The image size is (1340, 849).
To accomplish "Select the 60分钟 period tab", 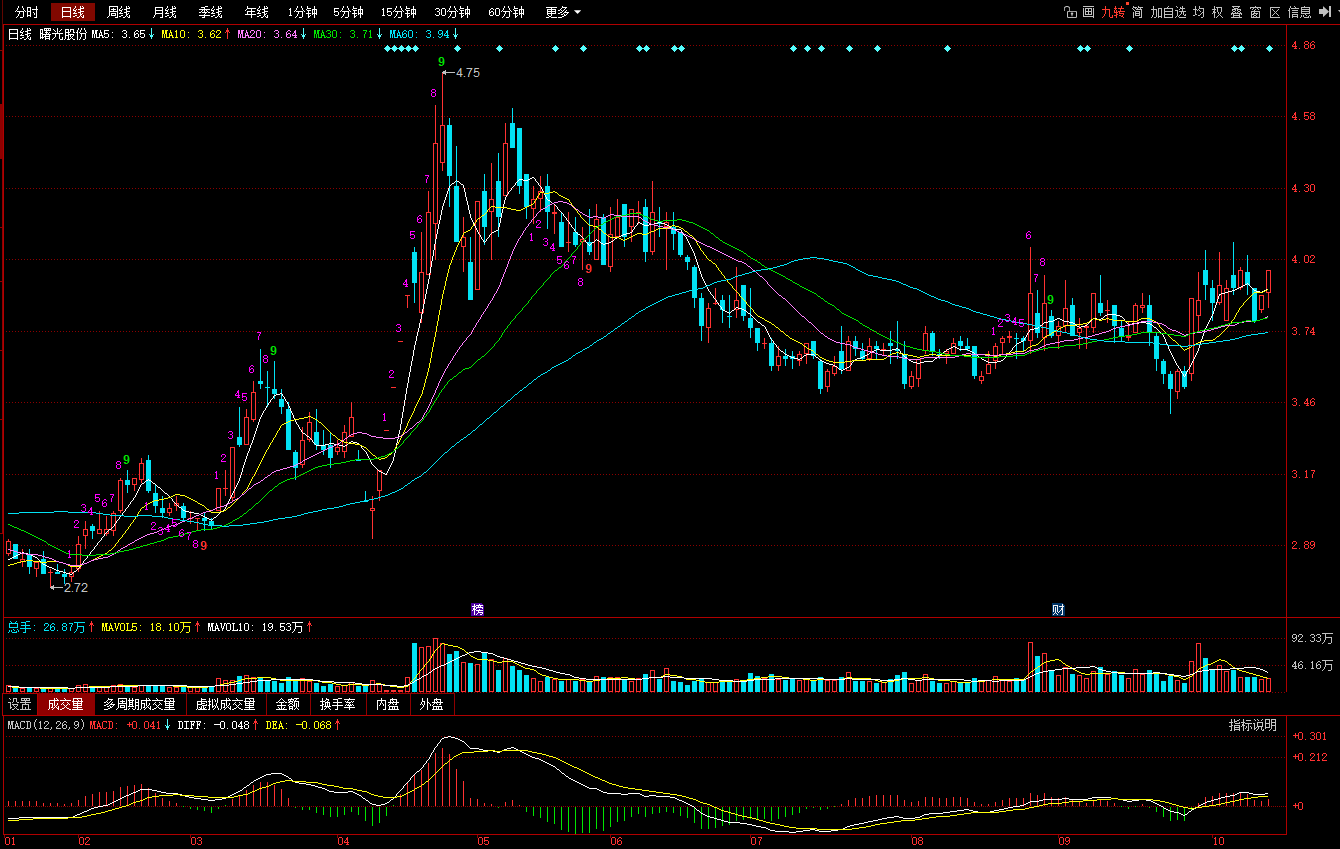I will pos(506,12).
